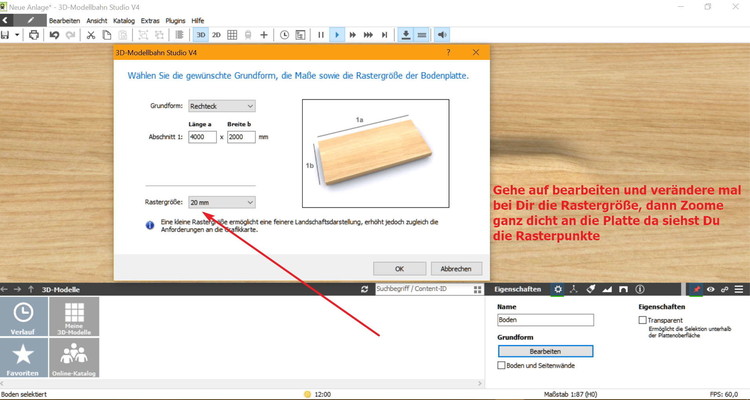The height and width of the screenshot is (400, 750).
Task: Pause the simulation
Action: pyautogui.click(x=321, y=35)
